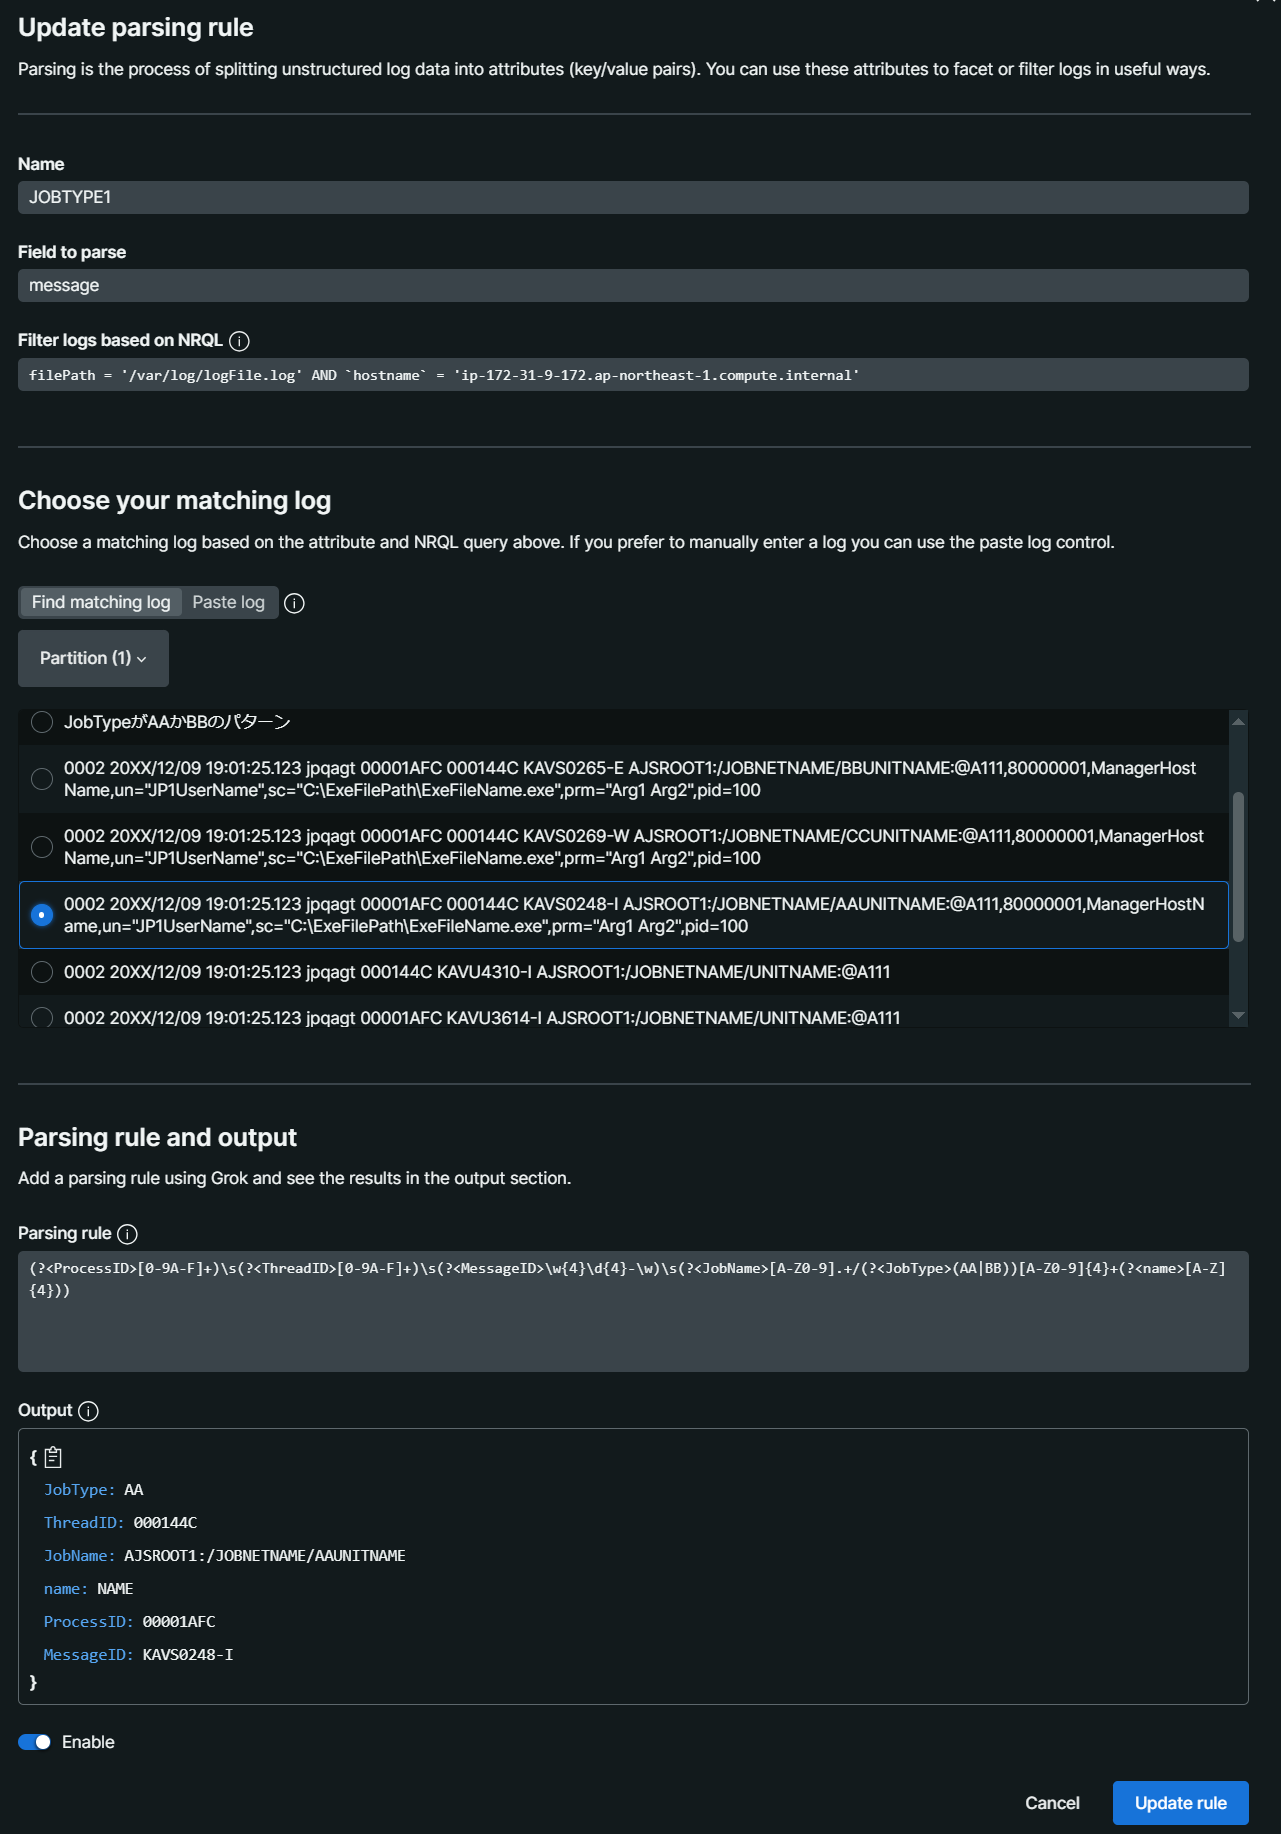Select the KAVS0265-E log radio button

point(42,779)
